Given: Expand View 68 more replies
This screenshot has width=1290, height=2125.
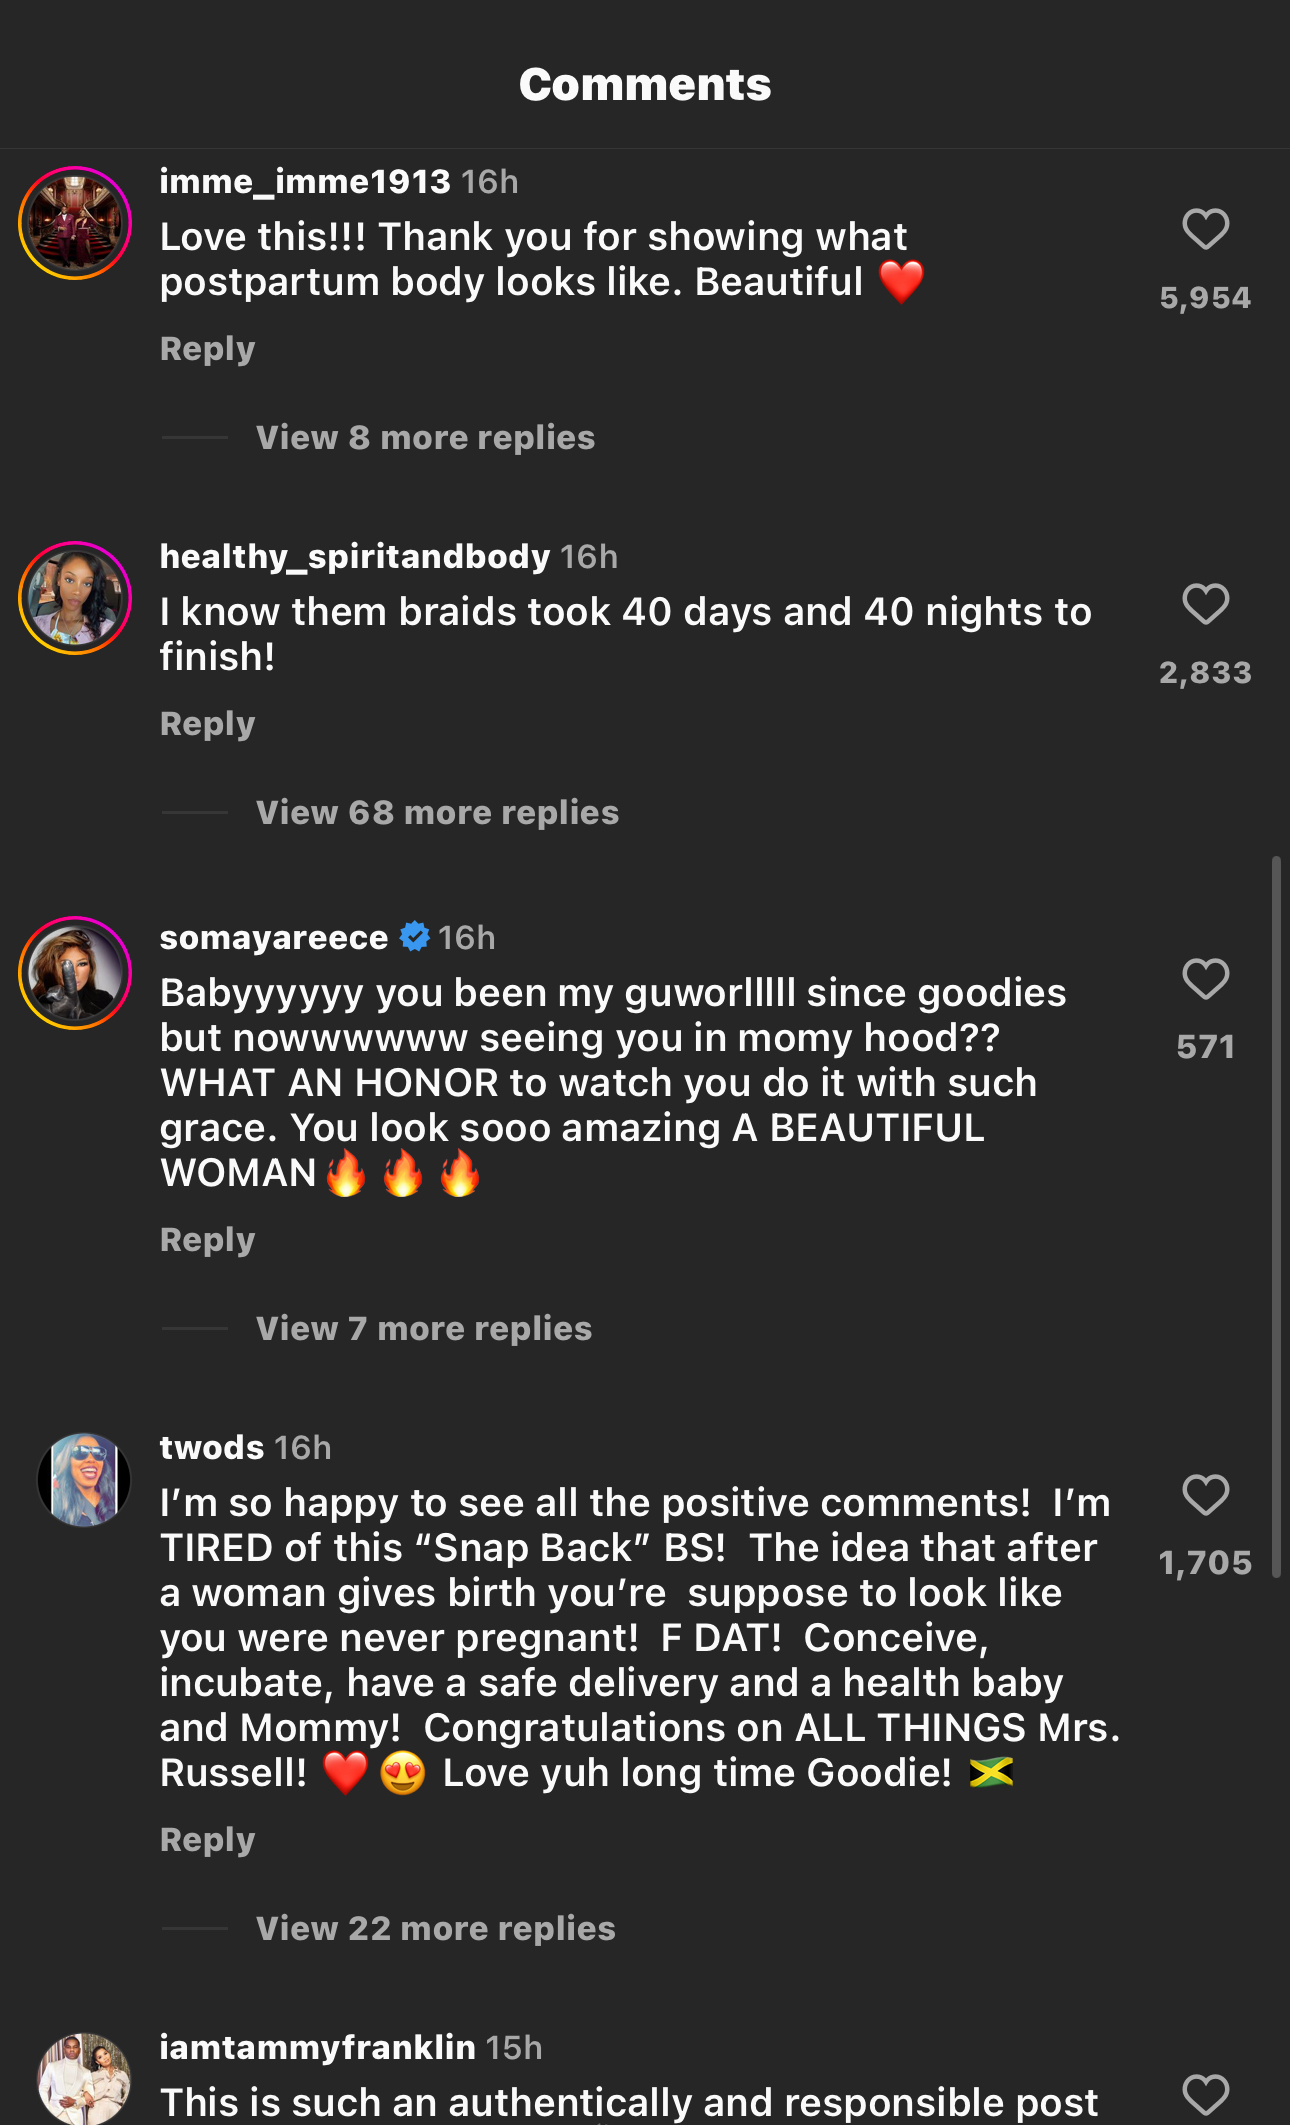Looking at the screenshot, I should tap(437, 813).
